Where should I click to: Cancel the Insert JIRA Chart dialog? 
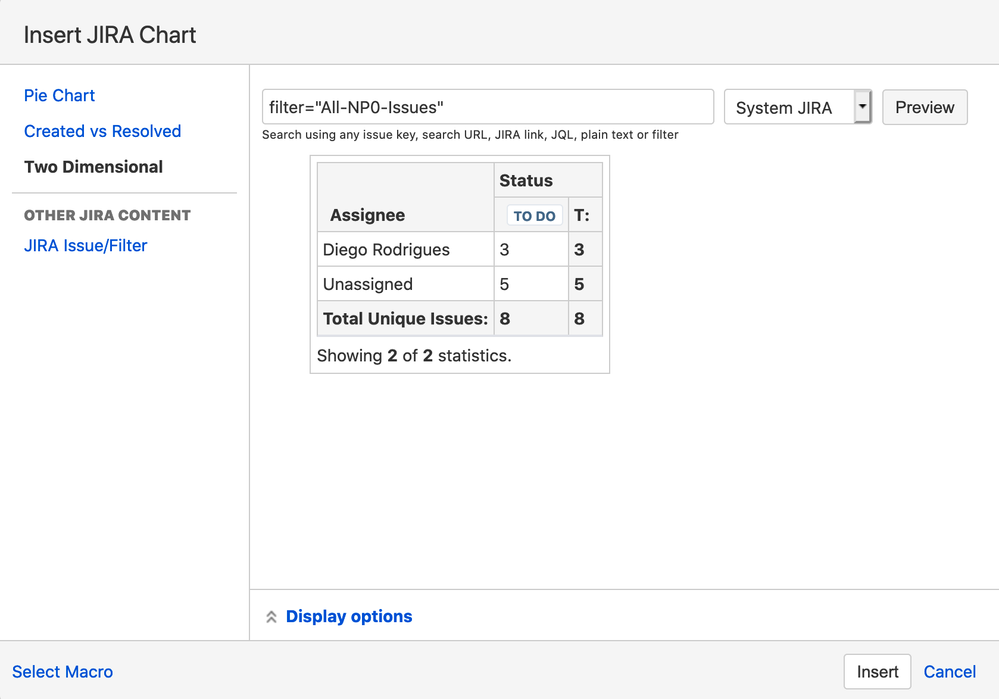pos(949,672)
